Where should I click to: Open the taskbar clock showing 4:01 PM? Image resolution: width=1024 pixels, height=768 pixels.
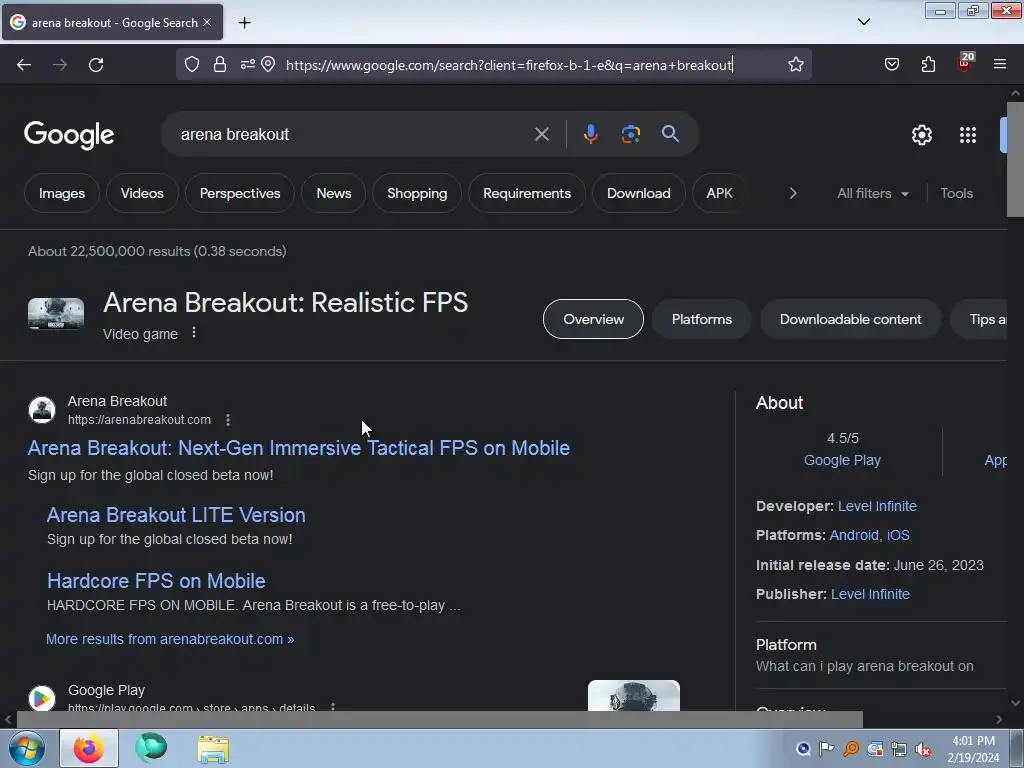[973, 749]
